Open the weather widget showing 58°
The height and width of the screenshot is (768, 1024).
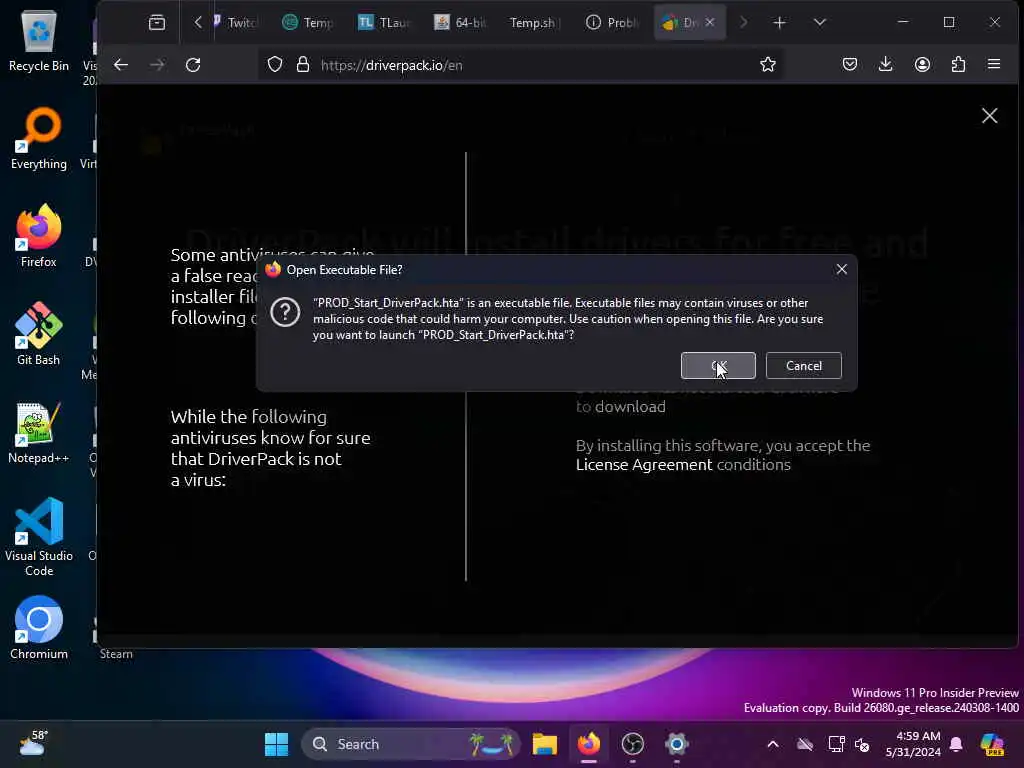point(33,743)
